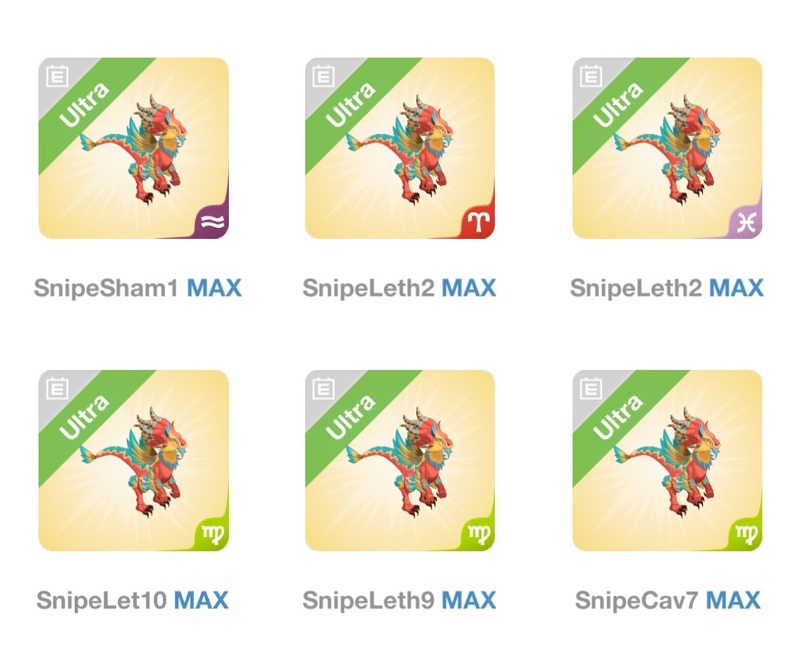Click MAX next to SnipeLet10
Image resolution: width=800 pixels, height=663 pixels.
(x=201, y=600)
